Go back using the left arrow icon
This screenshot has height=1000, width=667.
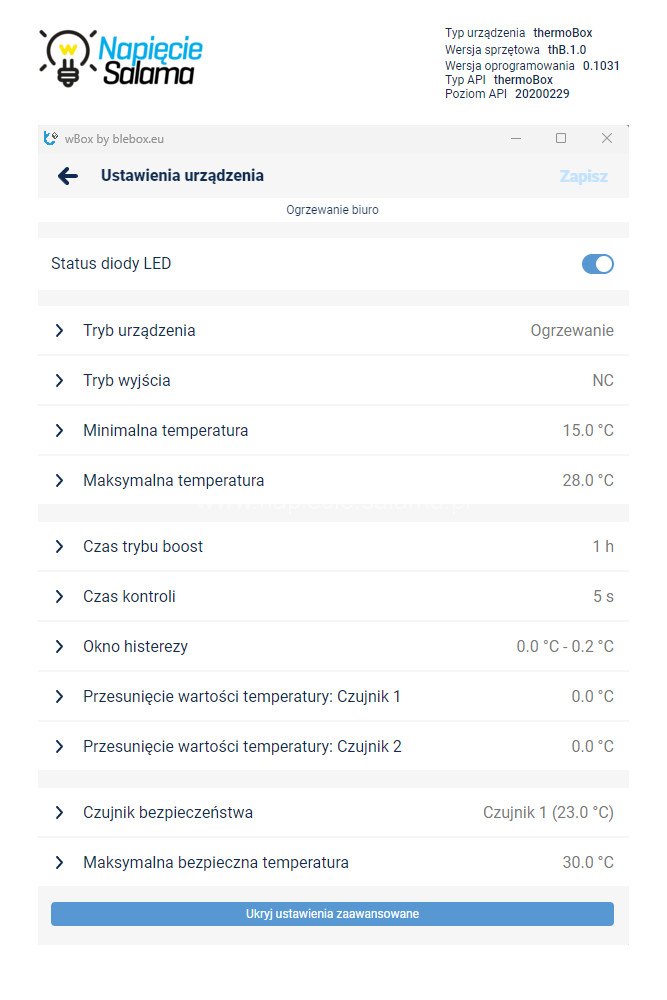[68, 176]
